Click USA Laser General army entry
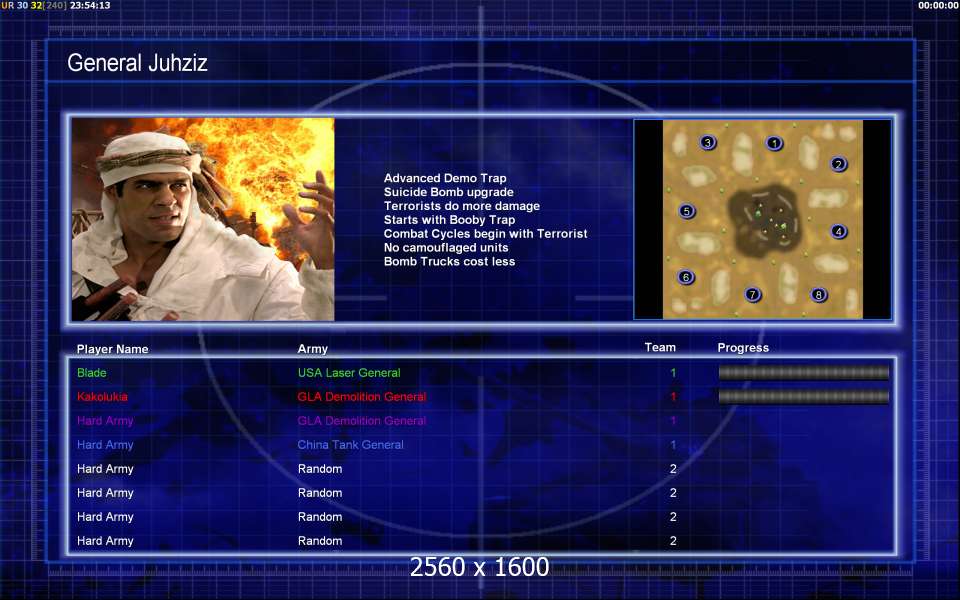 [x=349, y=372]
